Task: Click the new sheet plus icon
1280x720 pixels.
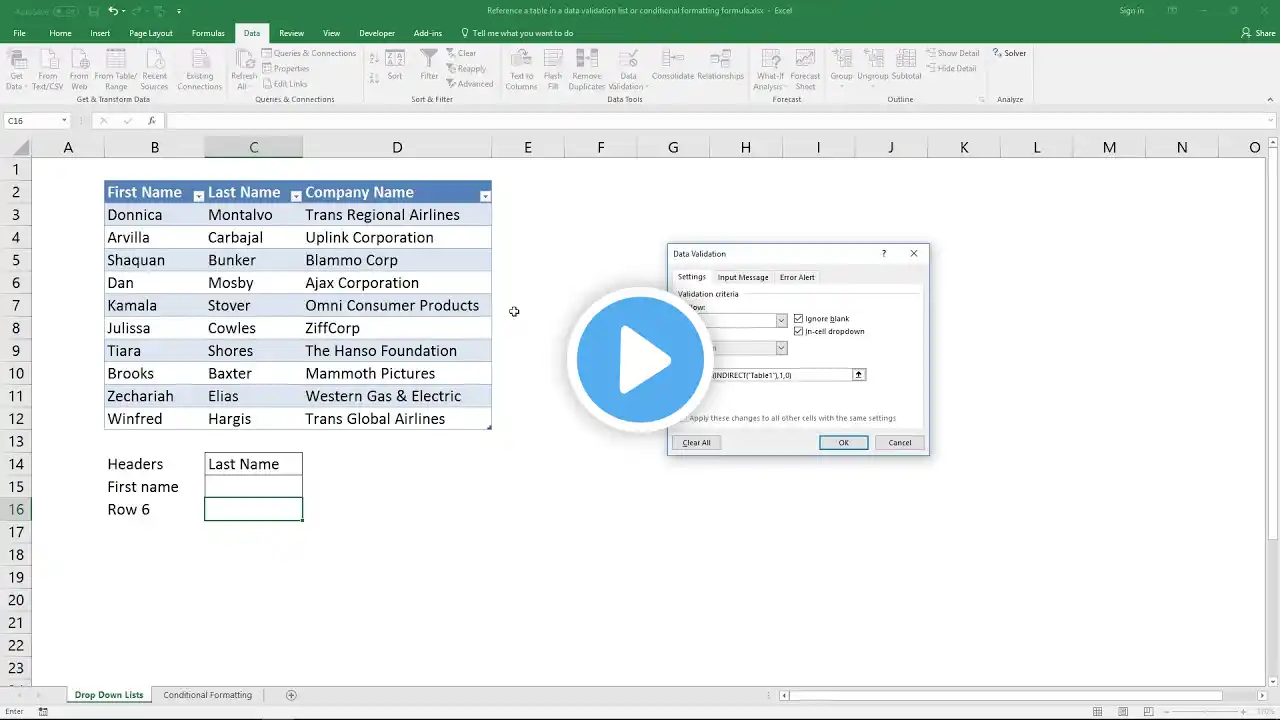Action: pos(291,695)
